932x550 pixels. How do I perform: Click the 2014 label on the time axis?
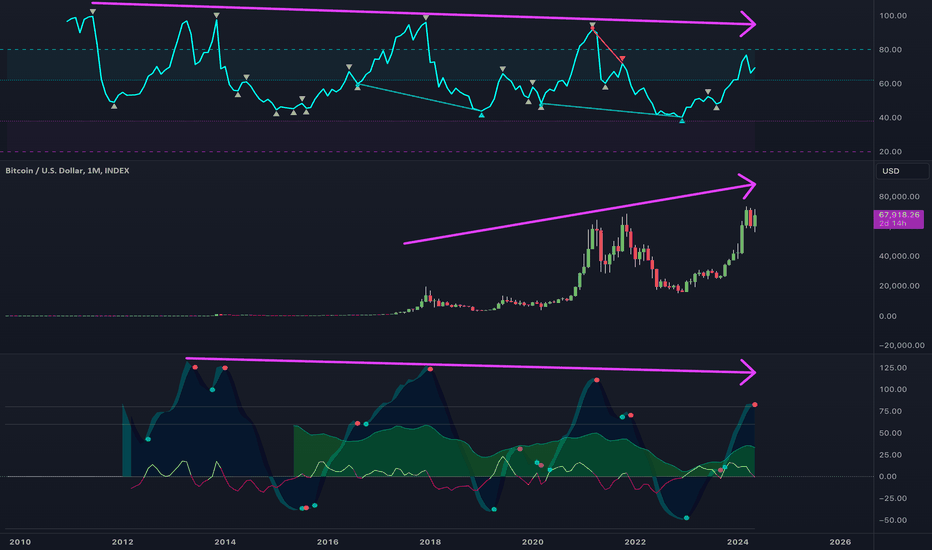[x=225, y=542]
